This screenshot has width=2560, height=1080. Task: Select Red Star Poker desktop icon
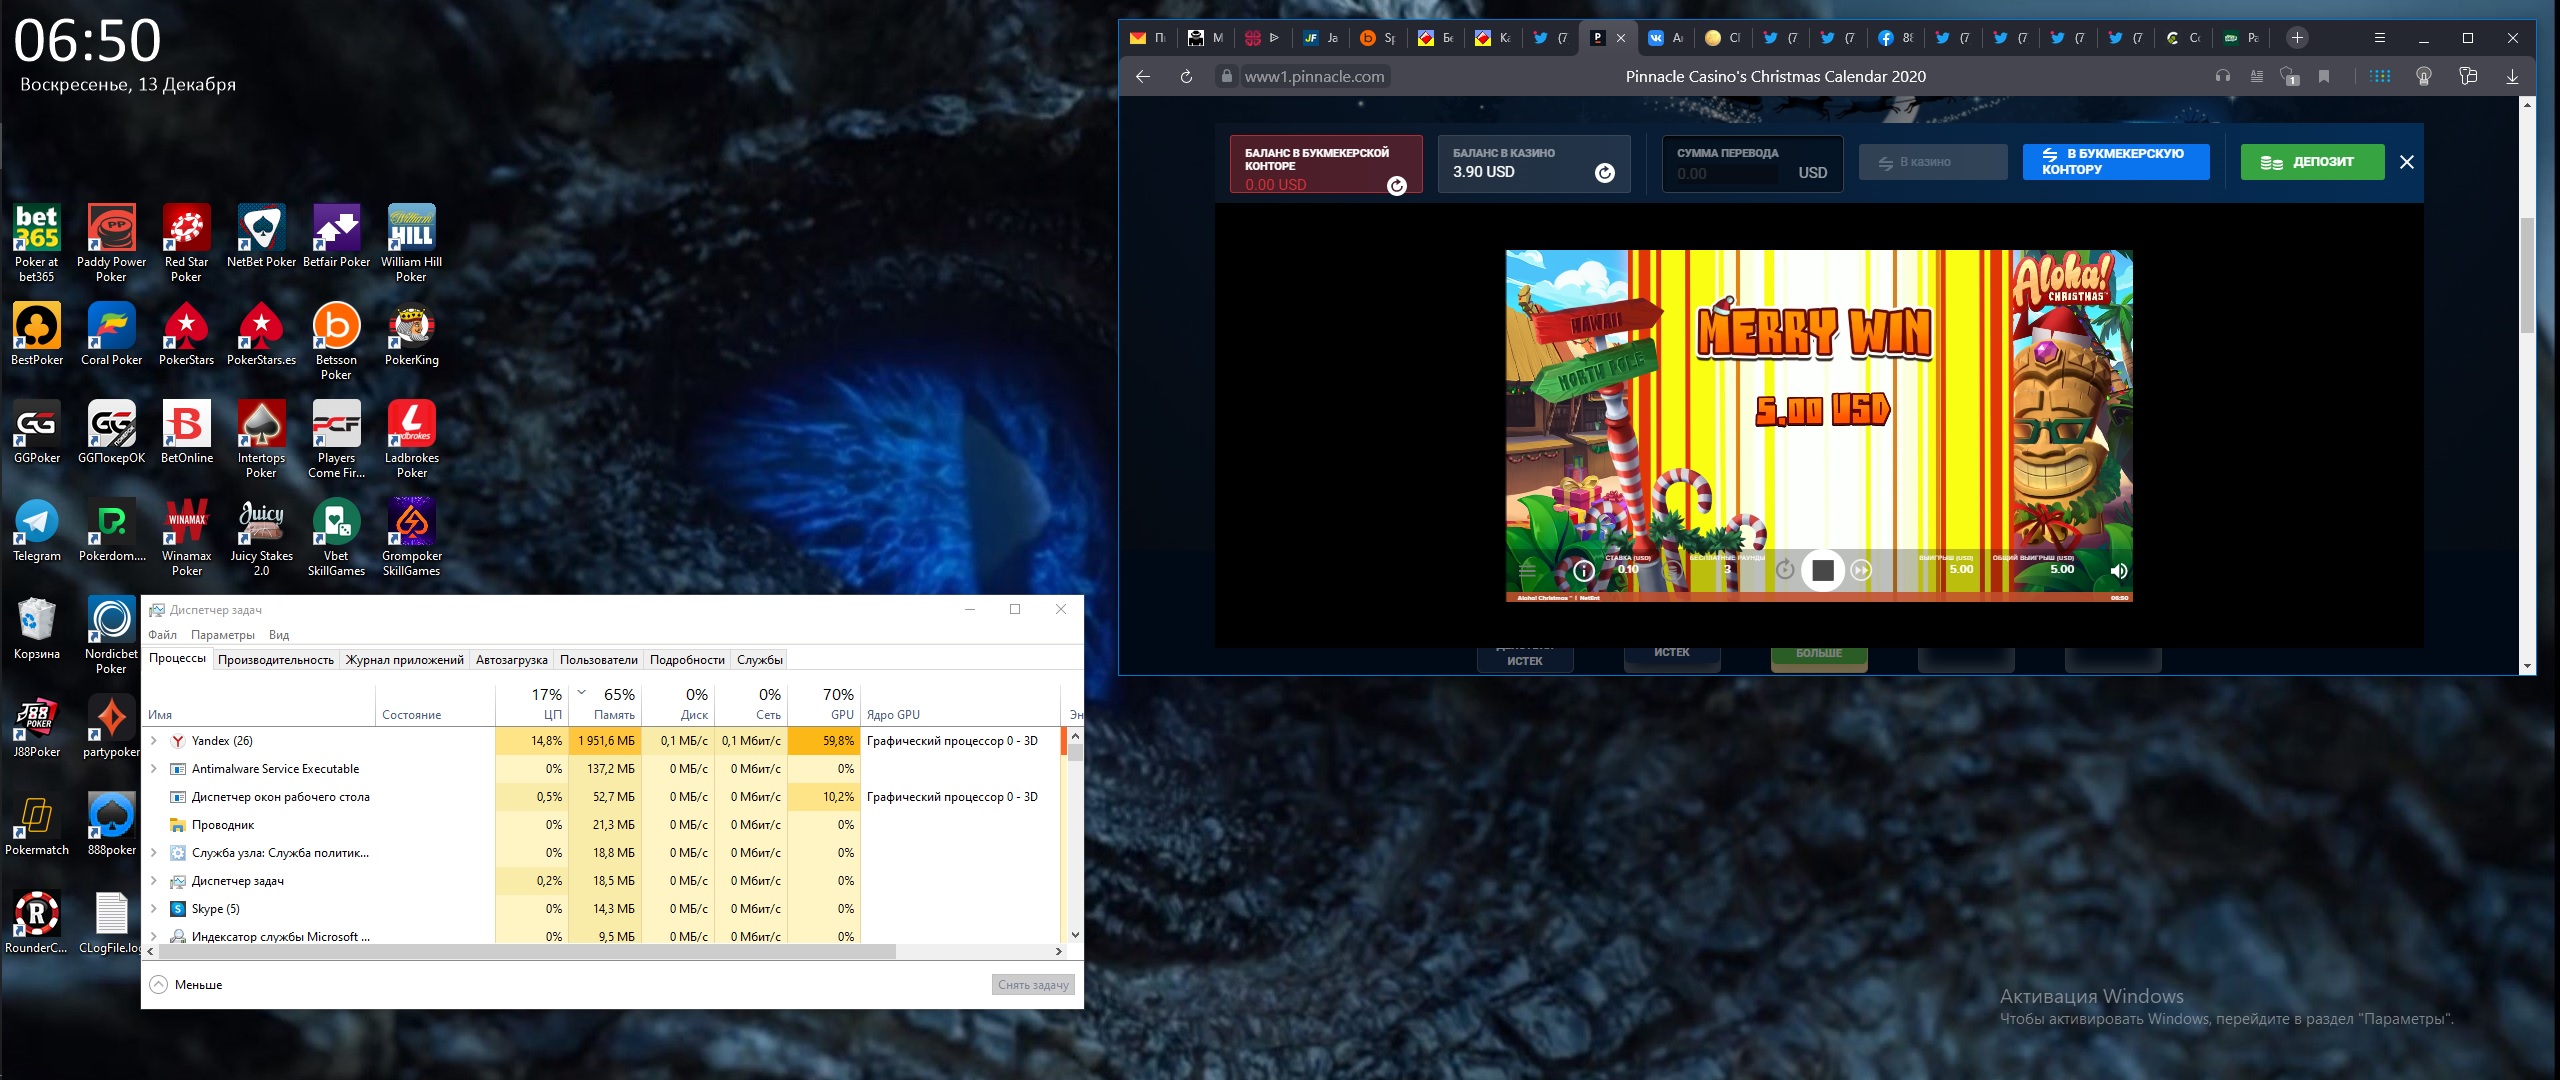click(186, 243)
